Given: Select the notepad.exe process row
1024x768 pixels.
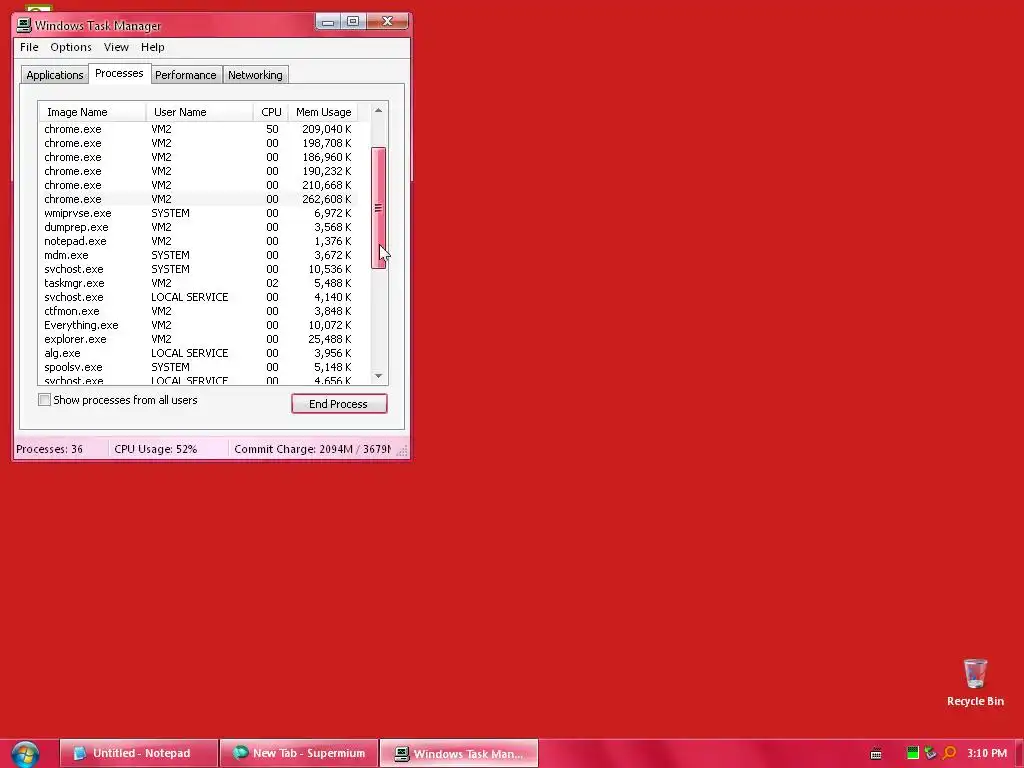Looking at the screenshot, I should 198,241.
